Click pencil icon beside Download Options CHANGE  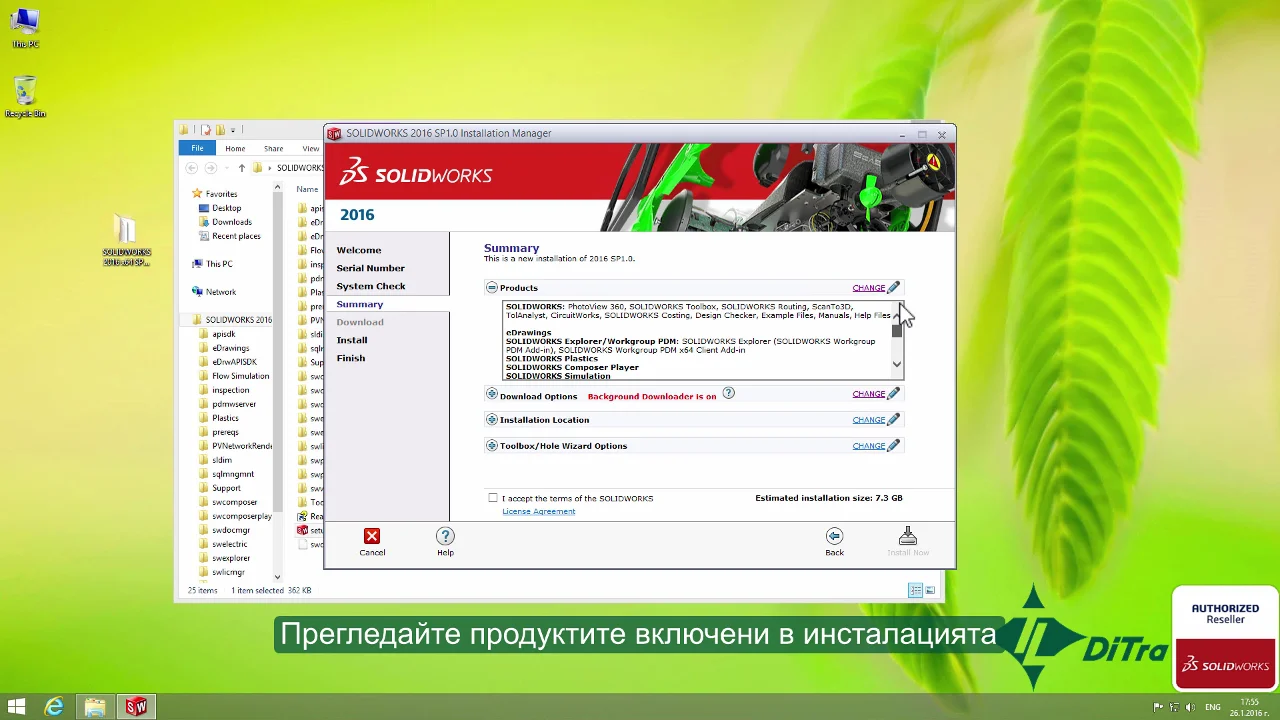point(894,394)
